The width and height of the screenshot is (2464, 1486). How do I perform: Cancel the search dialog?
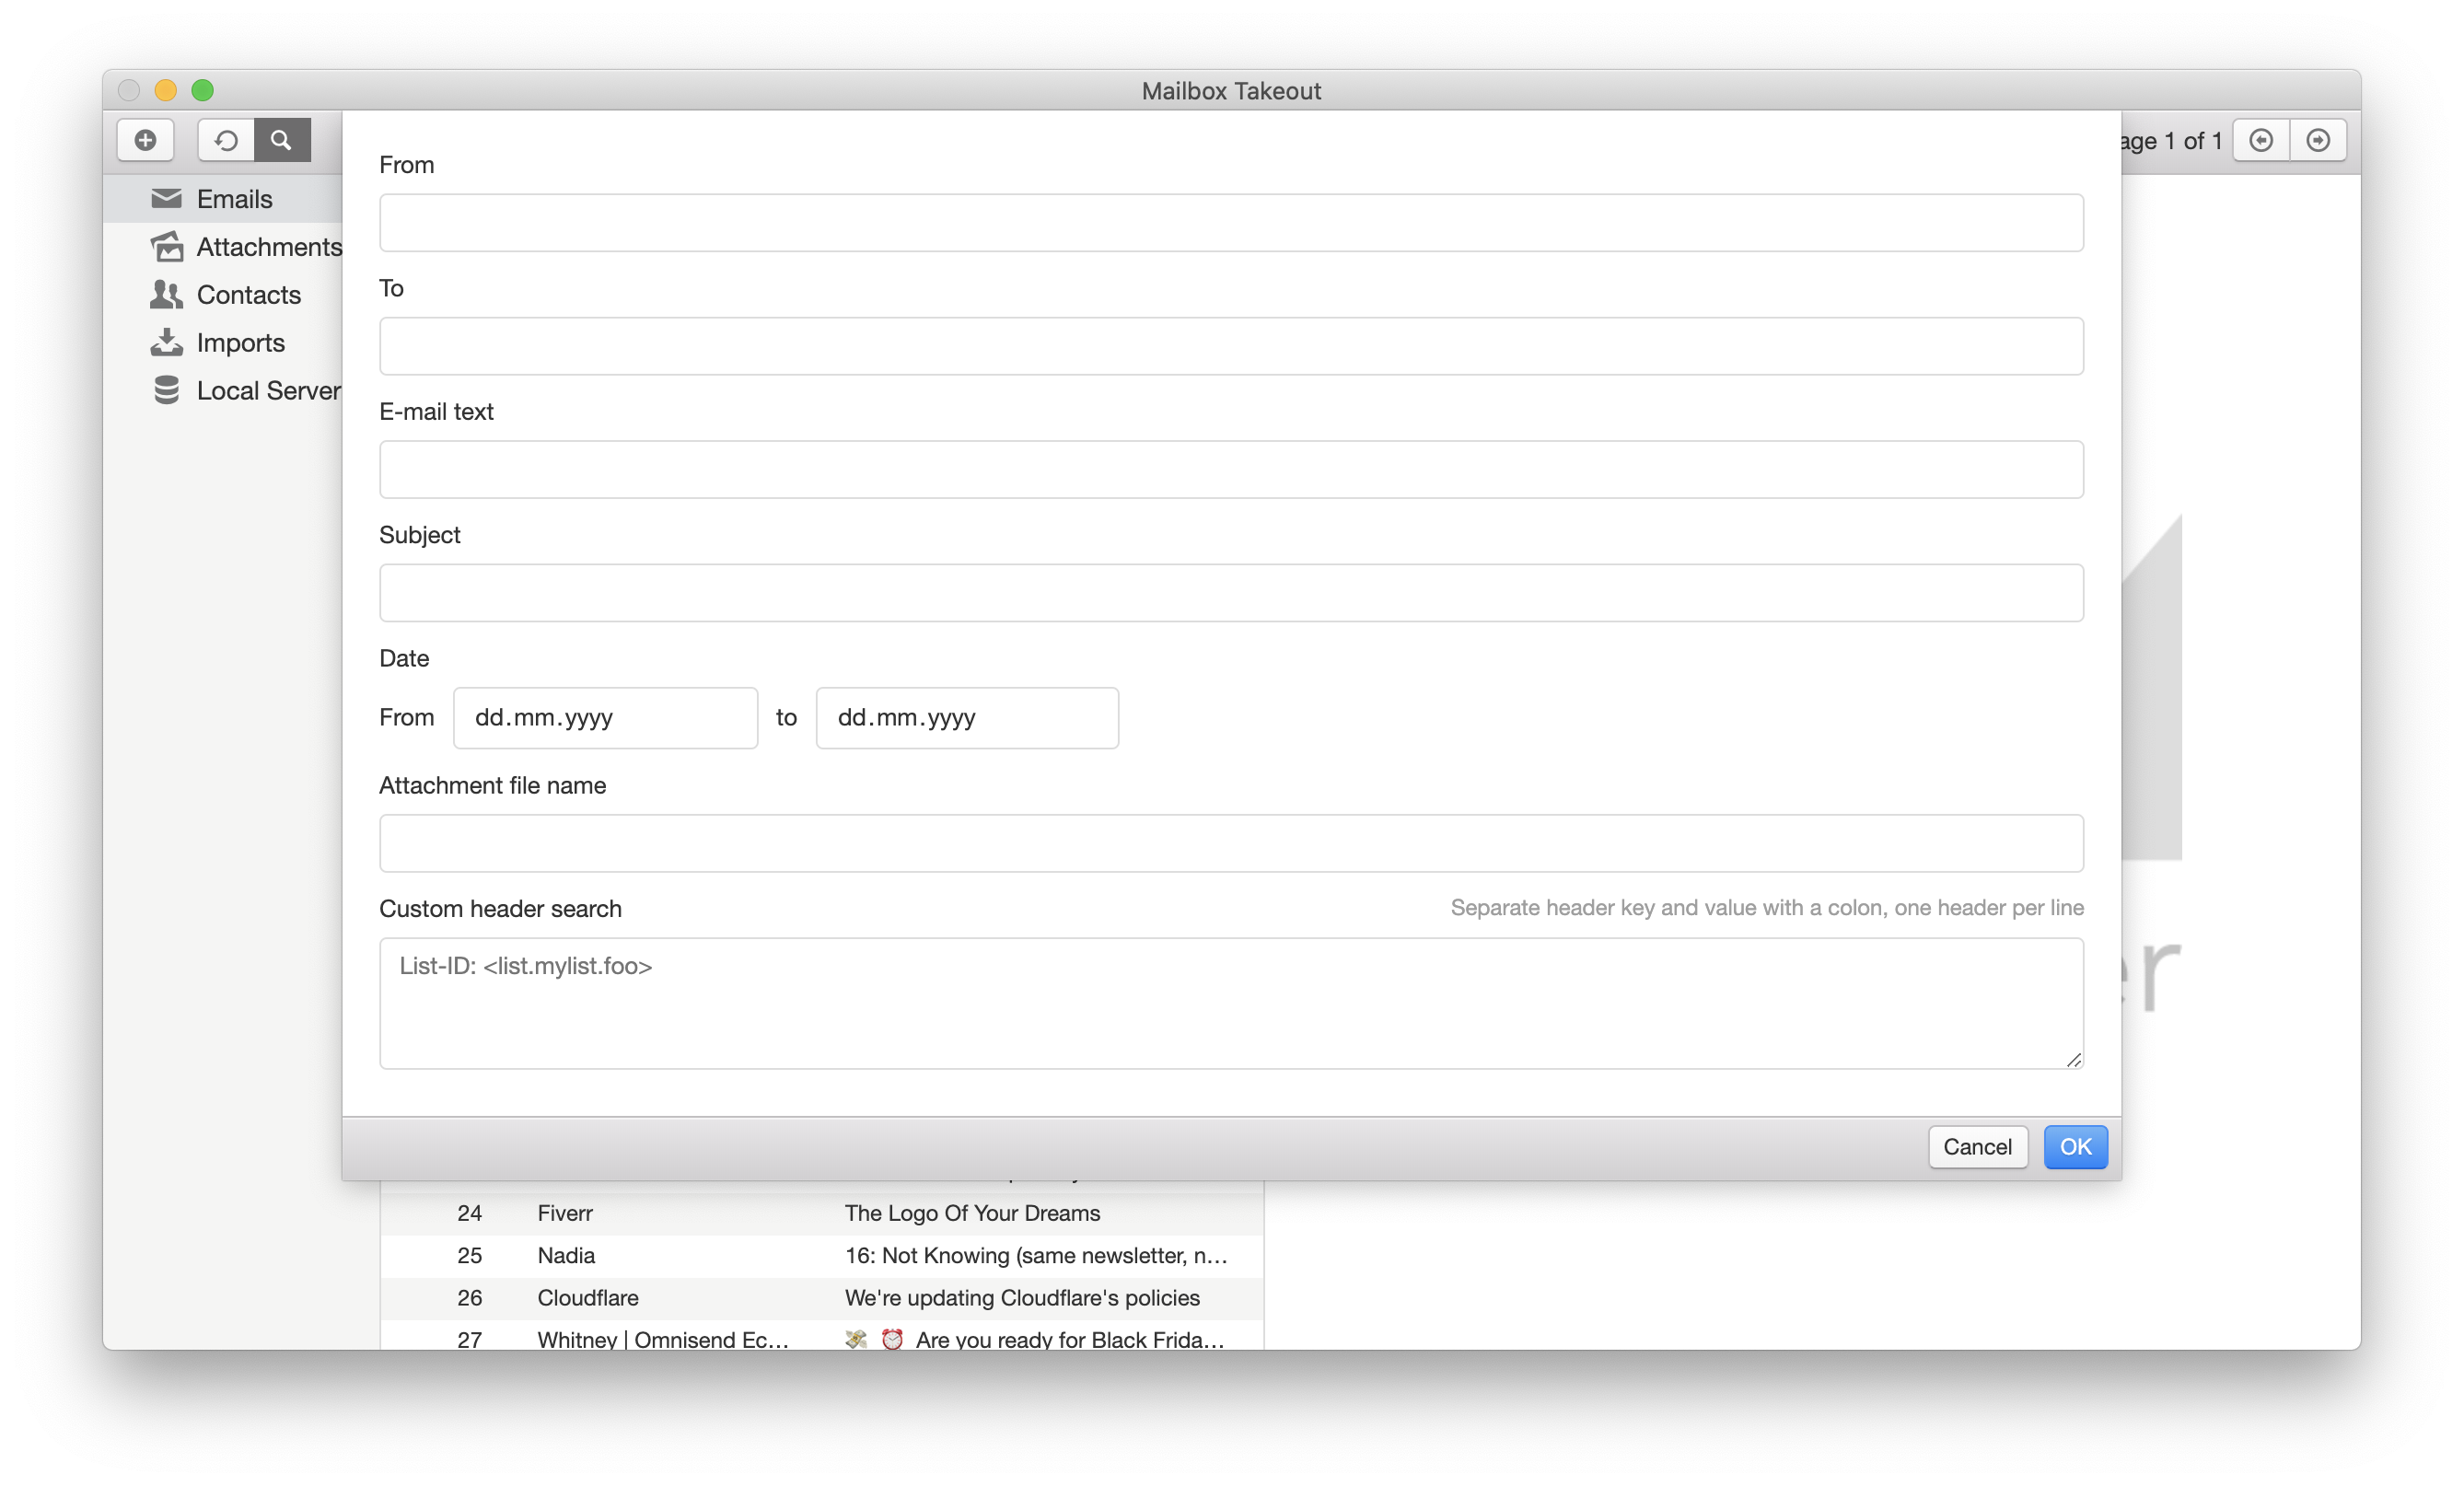(1977, 1147)
